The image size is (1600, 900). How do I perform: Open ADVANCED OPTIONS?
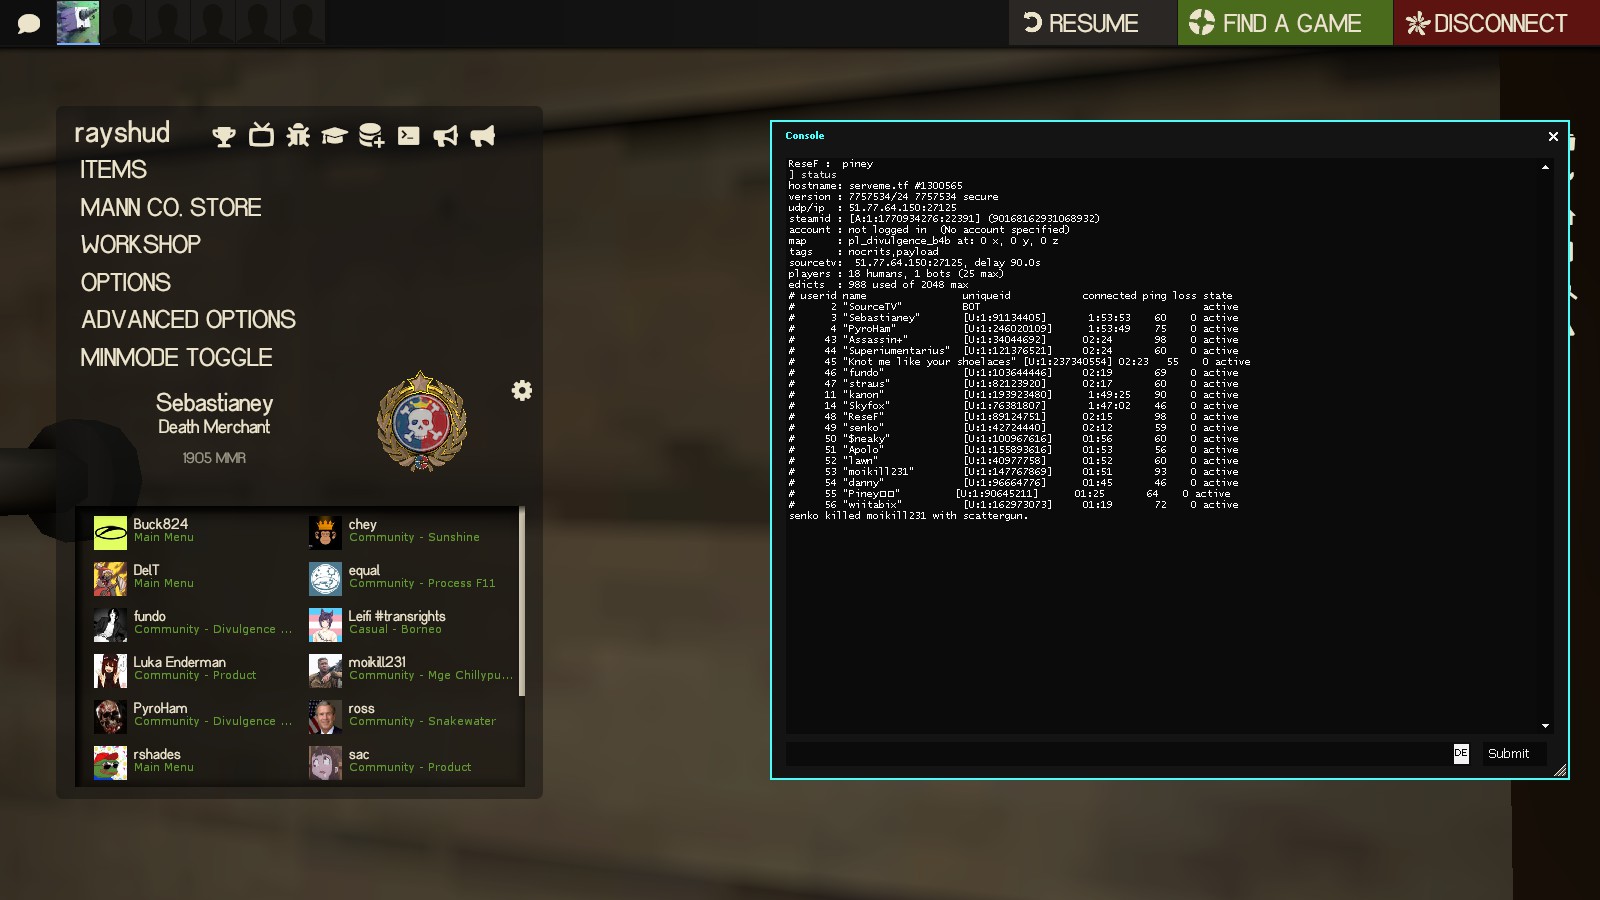click(x=188, y=320)
